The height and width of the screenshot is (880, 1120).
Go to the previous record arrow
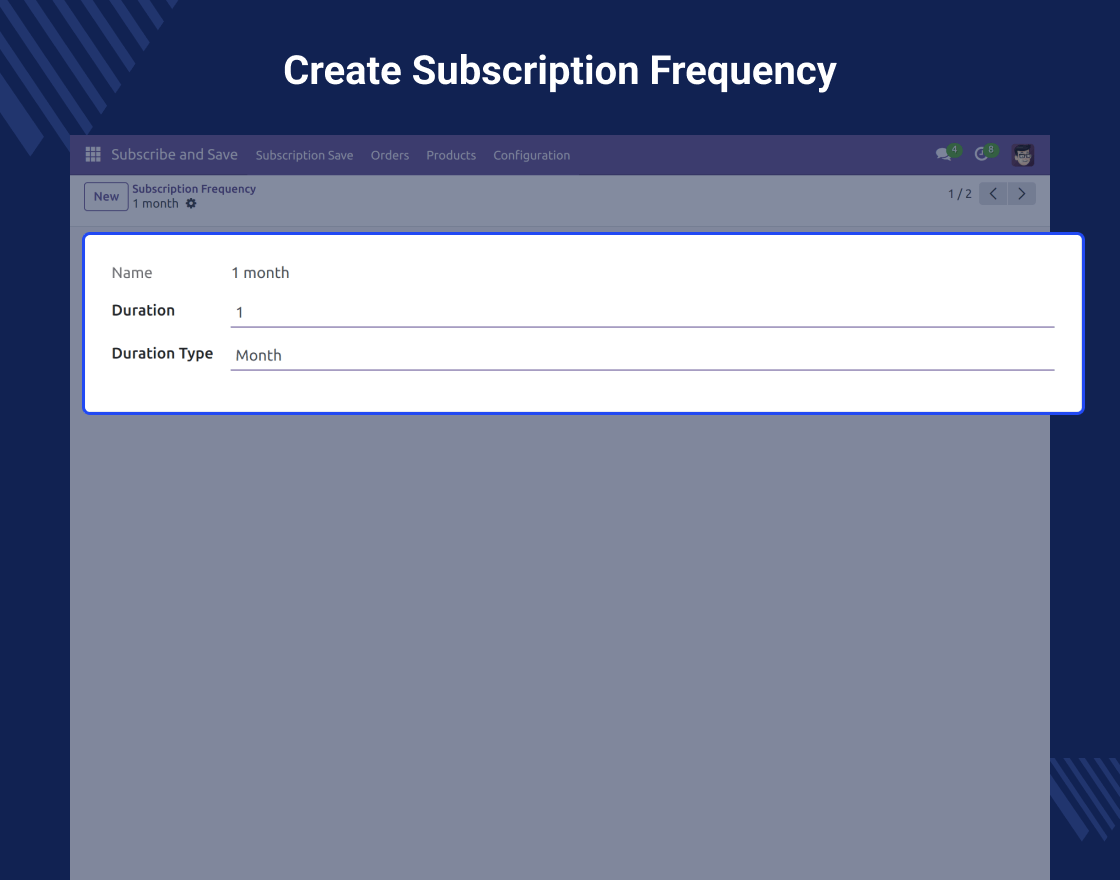point(993,194)
